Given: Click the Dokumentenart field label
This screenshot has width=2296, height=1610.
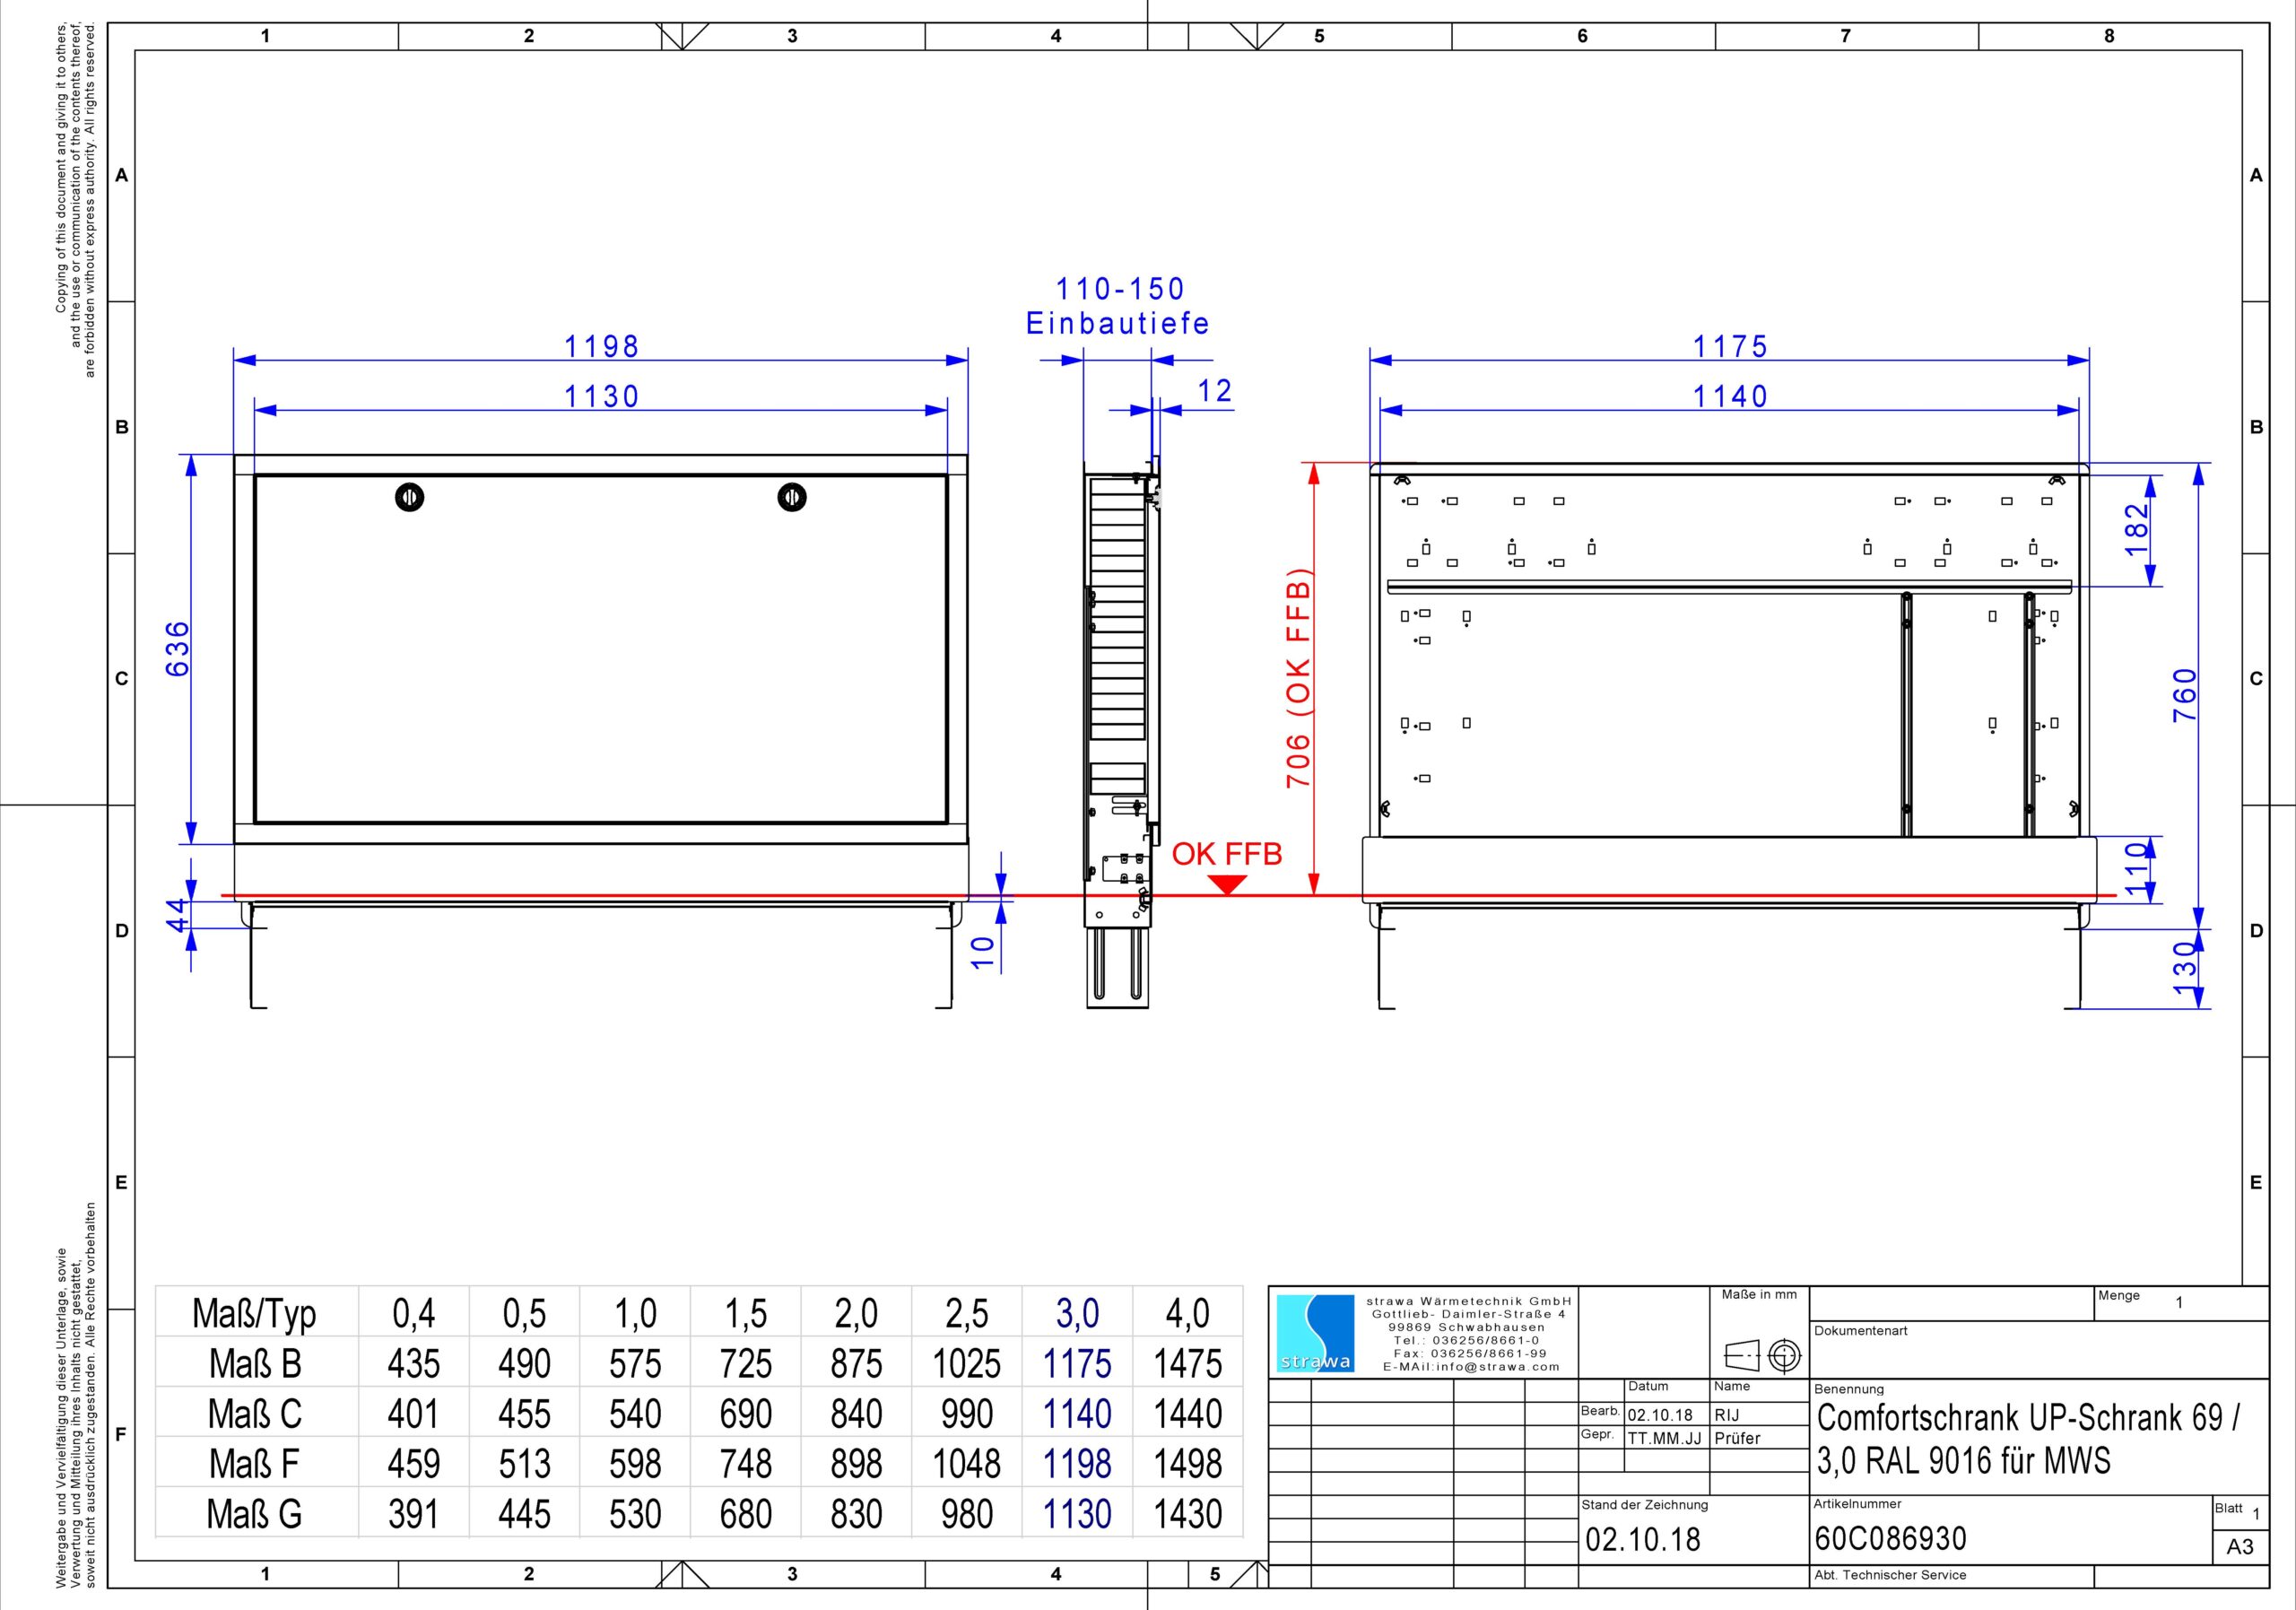Looking at the screenshot, I should (1861, 1331).
